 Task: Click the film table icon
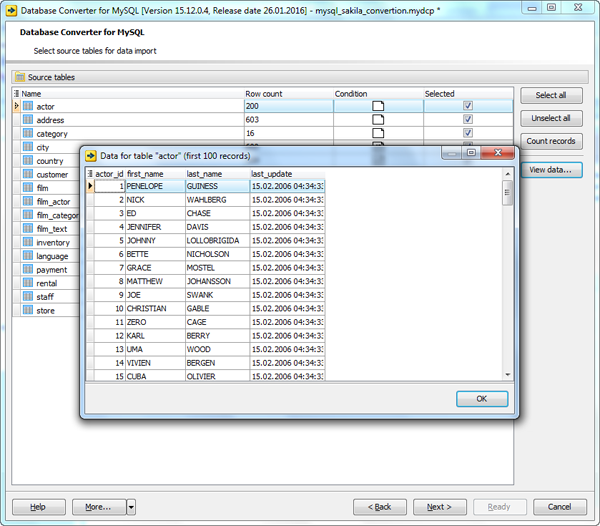pyautogui.click(x=28, y=187)
